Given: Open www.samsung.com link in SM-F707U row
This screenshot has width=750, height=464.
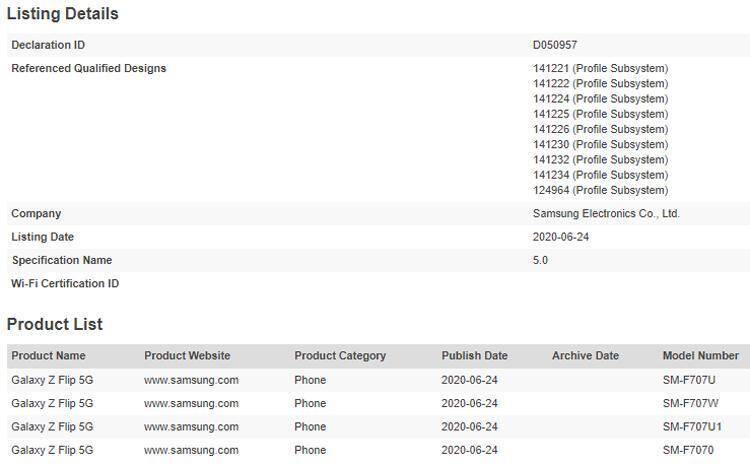Looking at the screenshot, I should [191, 380].
